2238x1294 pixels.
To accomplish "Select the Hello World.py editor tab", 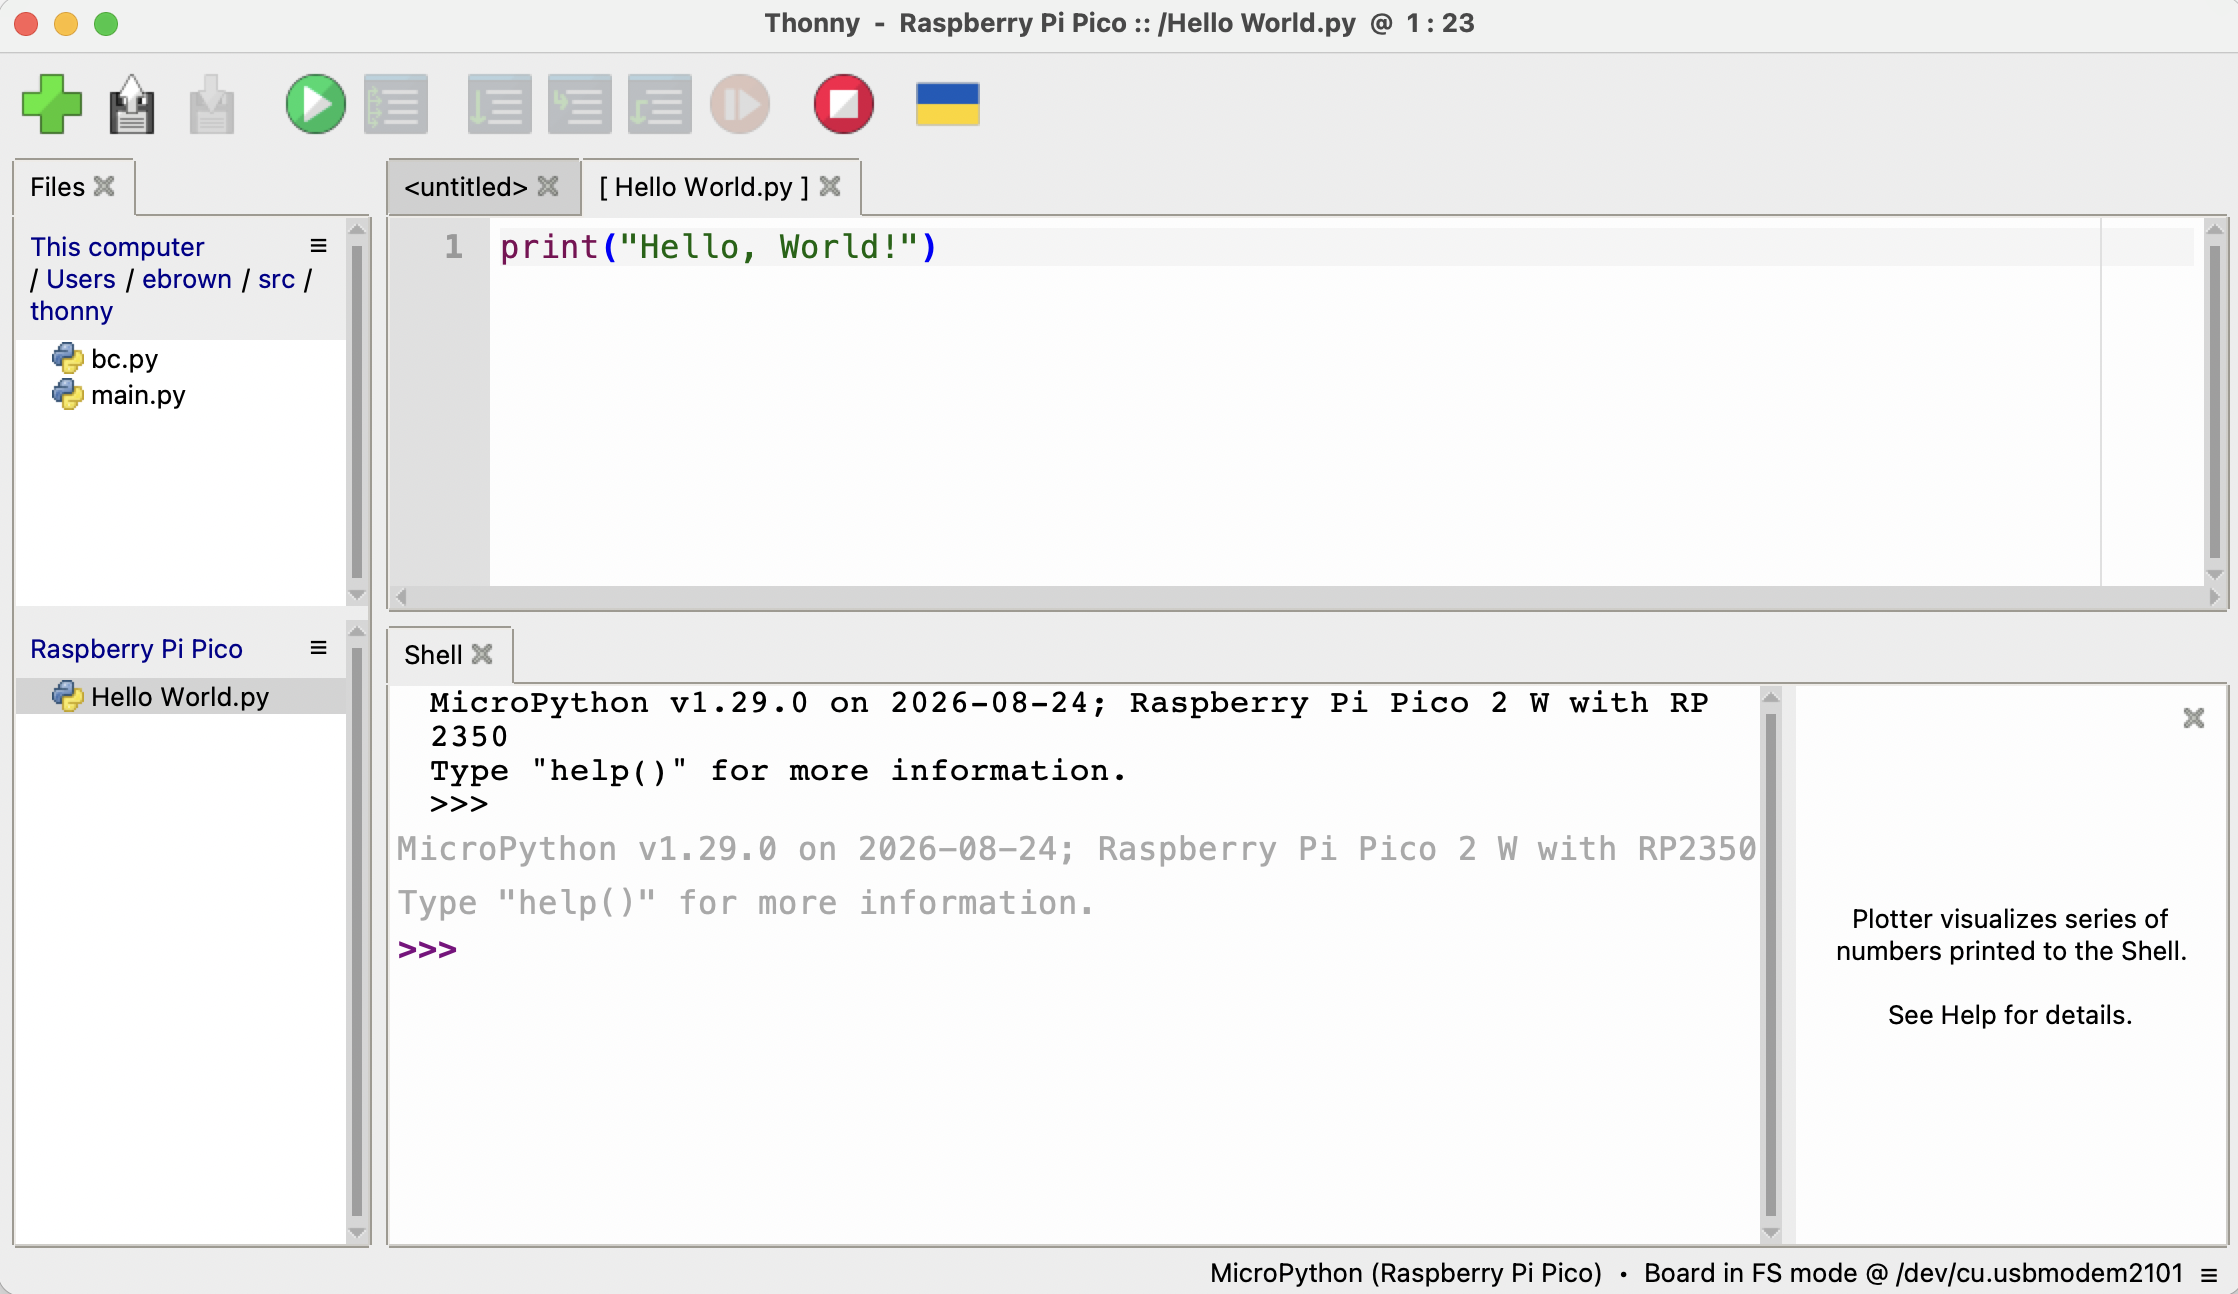I will tap(703, 187).
